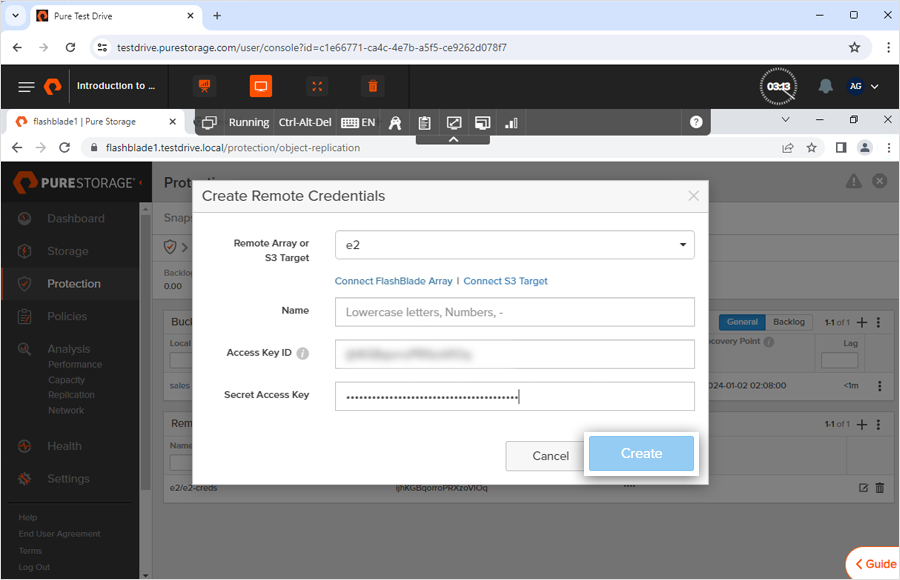Focus the Name input field
The image size is (900, 580).
click(x=514, y=312)
